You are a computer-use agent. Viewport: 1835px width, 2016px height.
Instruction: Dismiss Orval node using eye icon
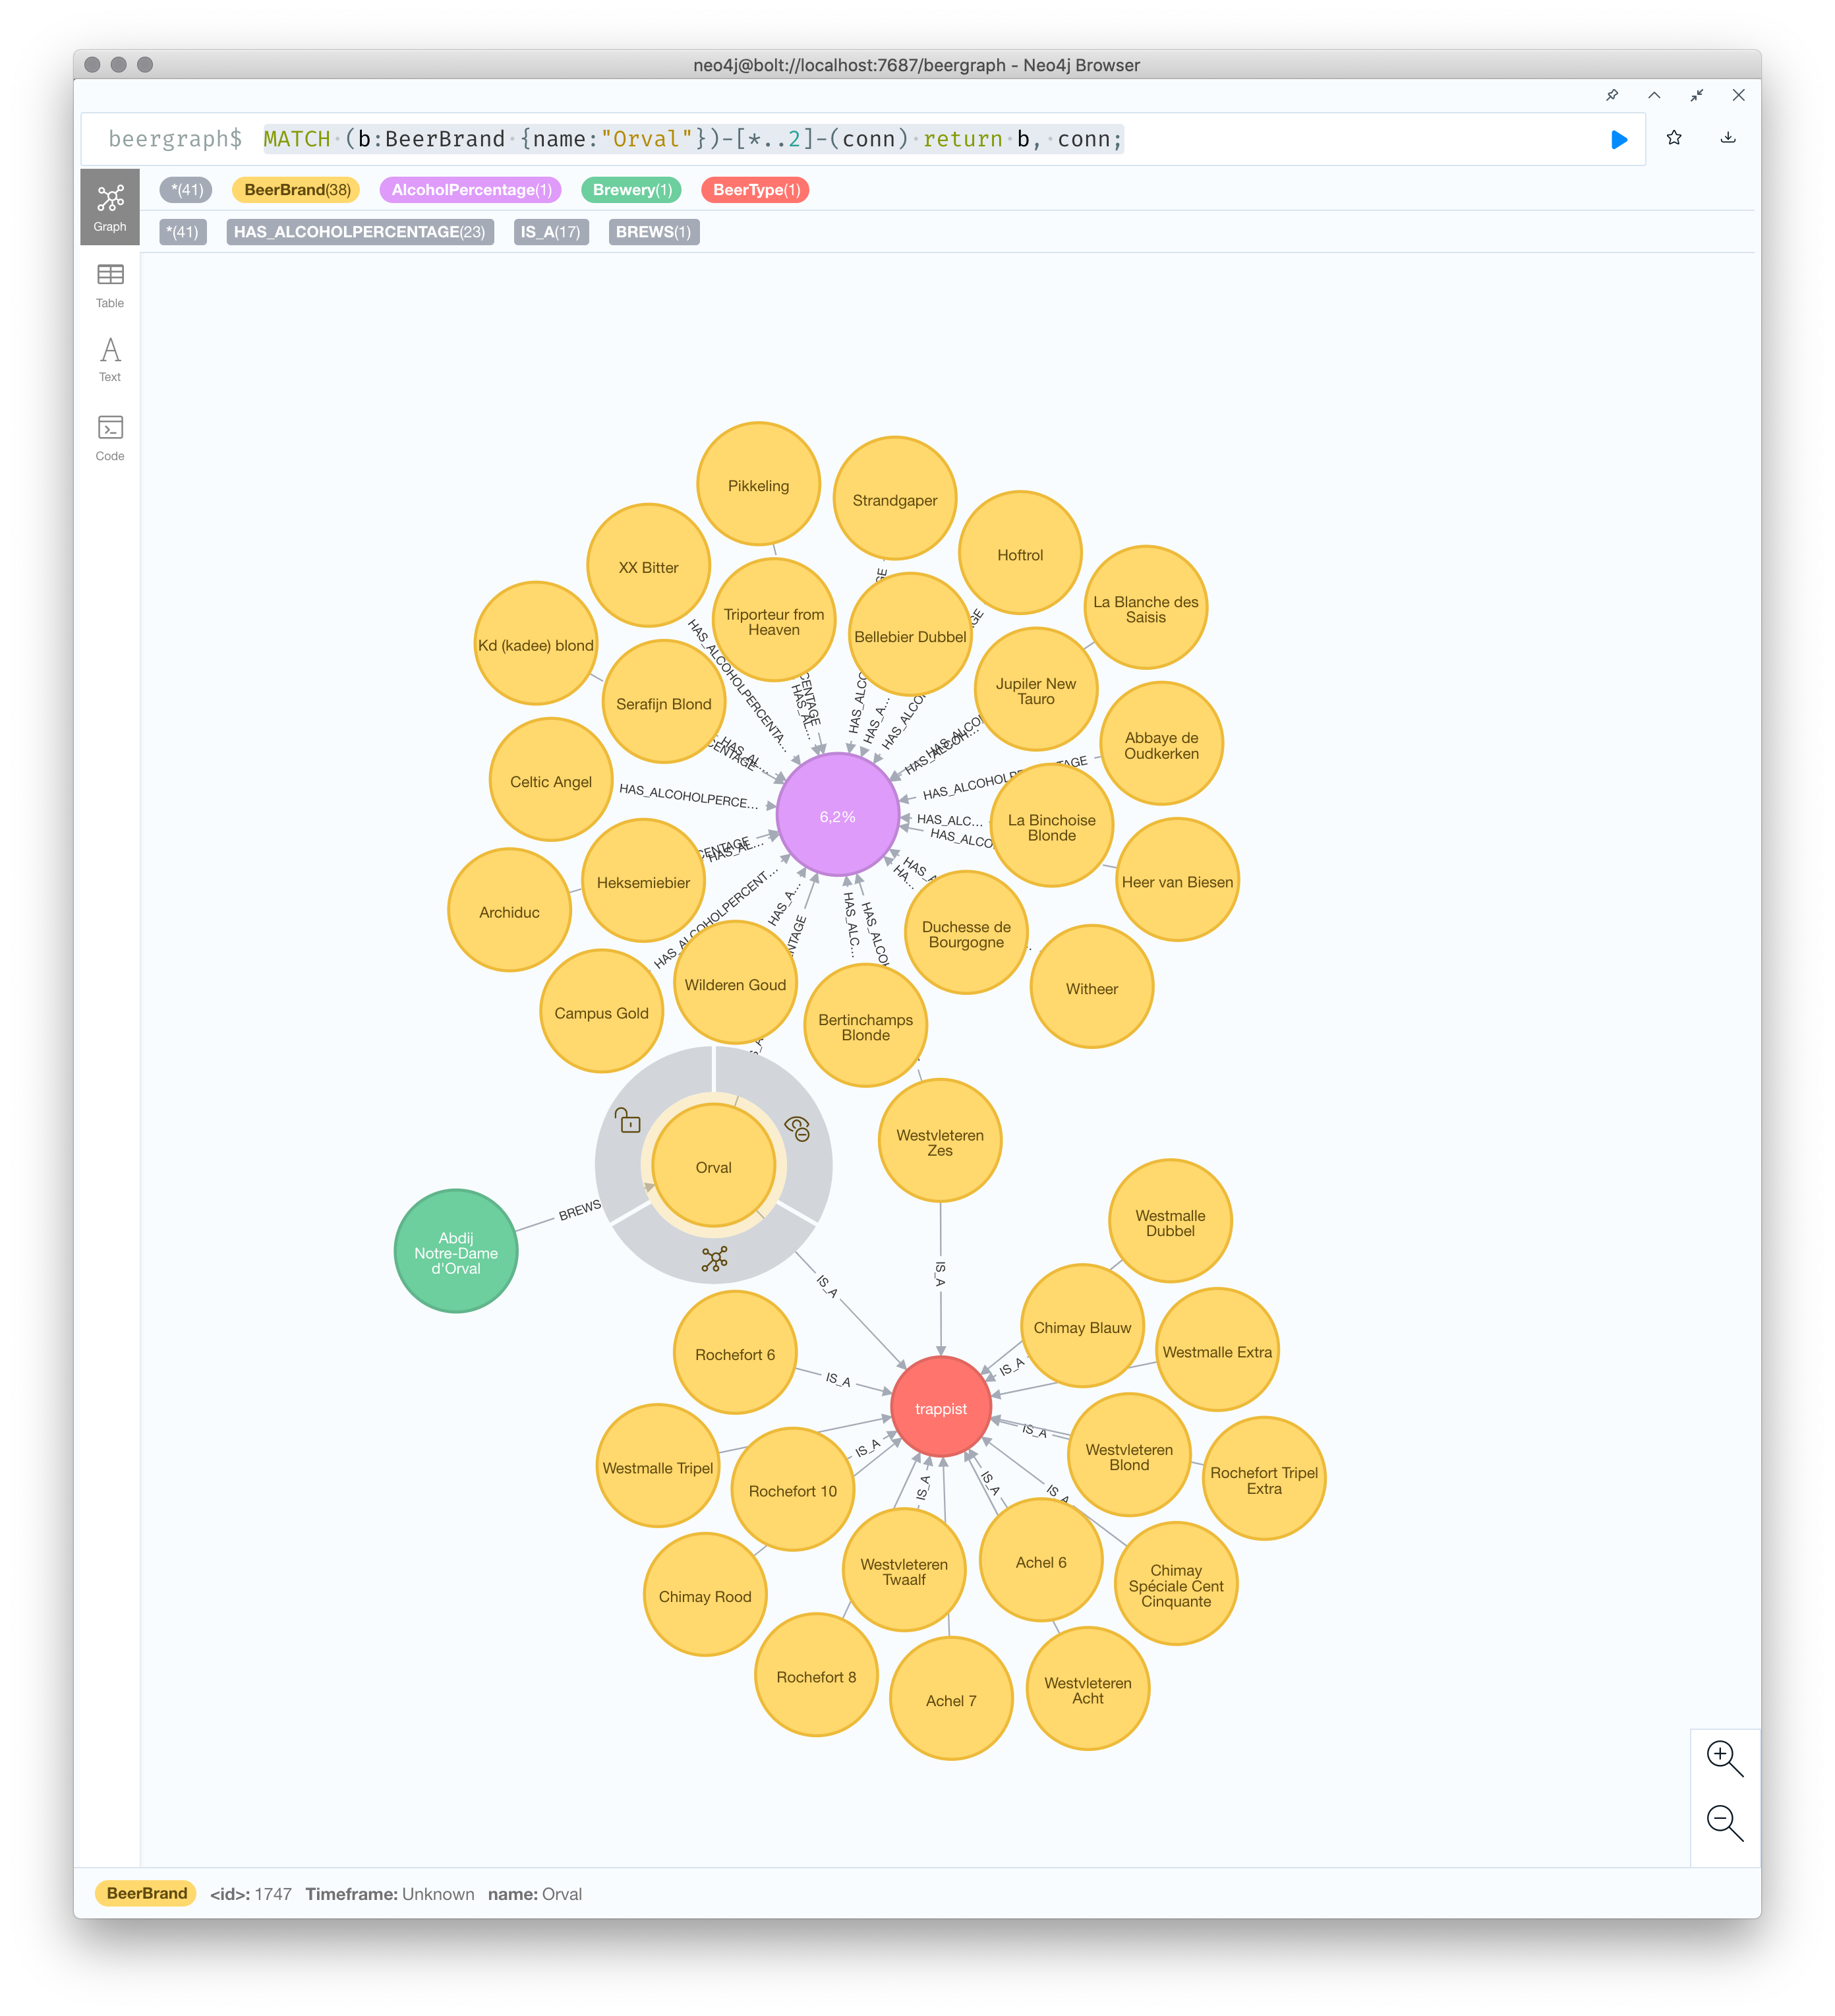797,1129
